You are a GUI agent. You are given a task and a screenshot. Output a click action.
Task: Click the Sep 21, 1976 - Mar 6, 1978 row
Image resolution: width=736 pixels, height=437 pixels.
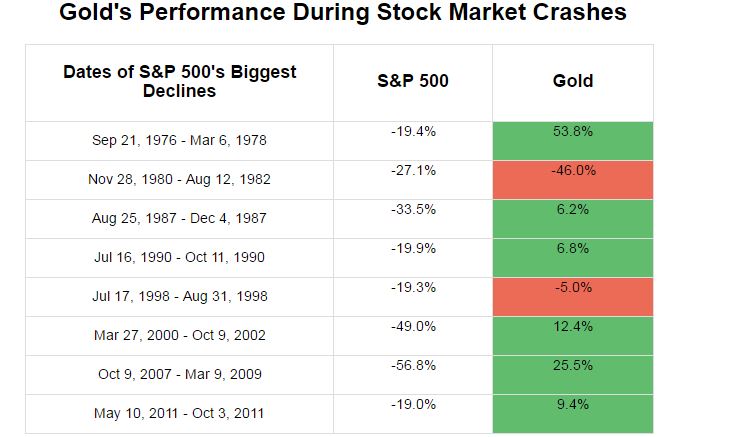point(180,141)
